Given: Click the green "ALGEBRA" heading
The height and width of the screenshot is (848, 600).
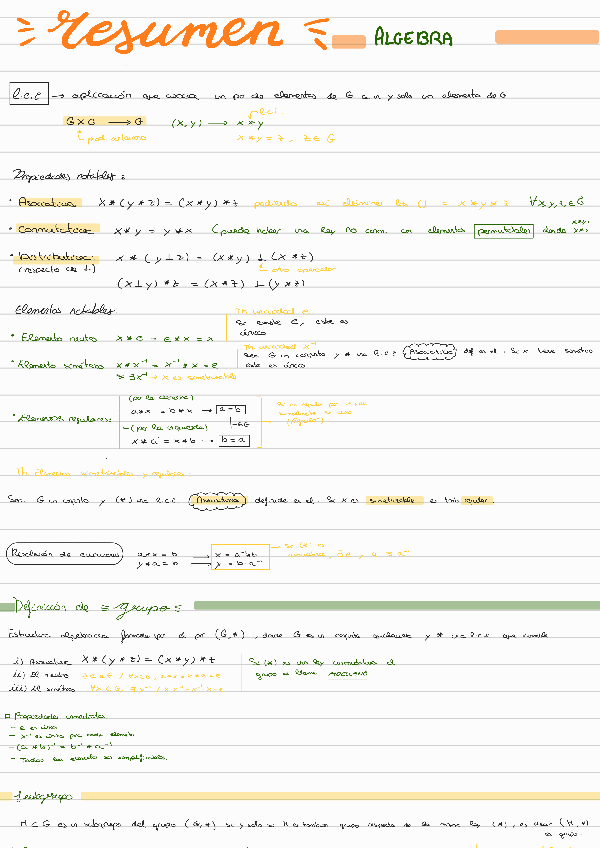Looking at the screenshot, I should click(x=412, y=39).
